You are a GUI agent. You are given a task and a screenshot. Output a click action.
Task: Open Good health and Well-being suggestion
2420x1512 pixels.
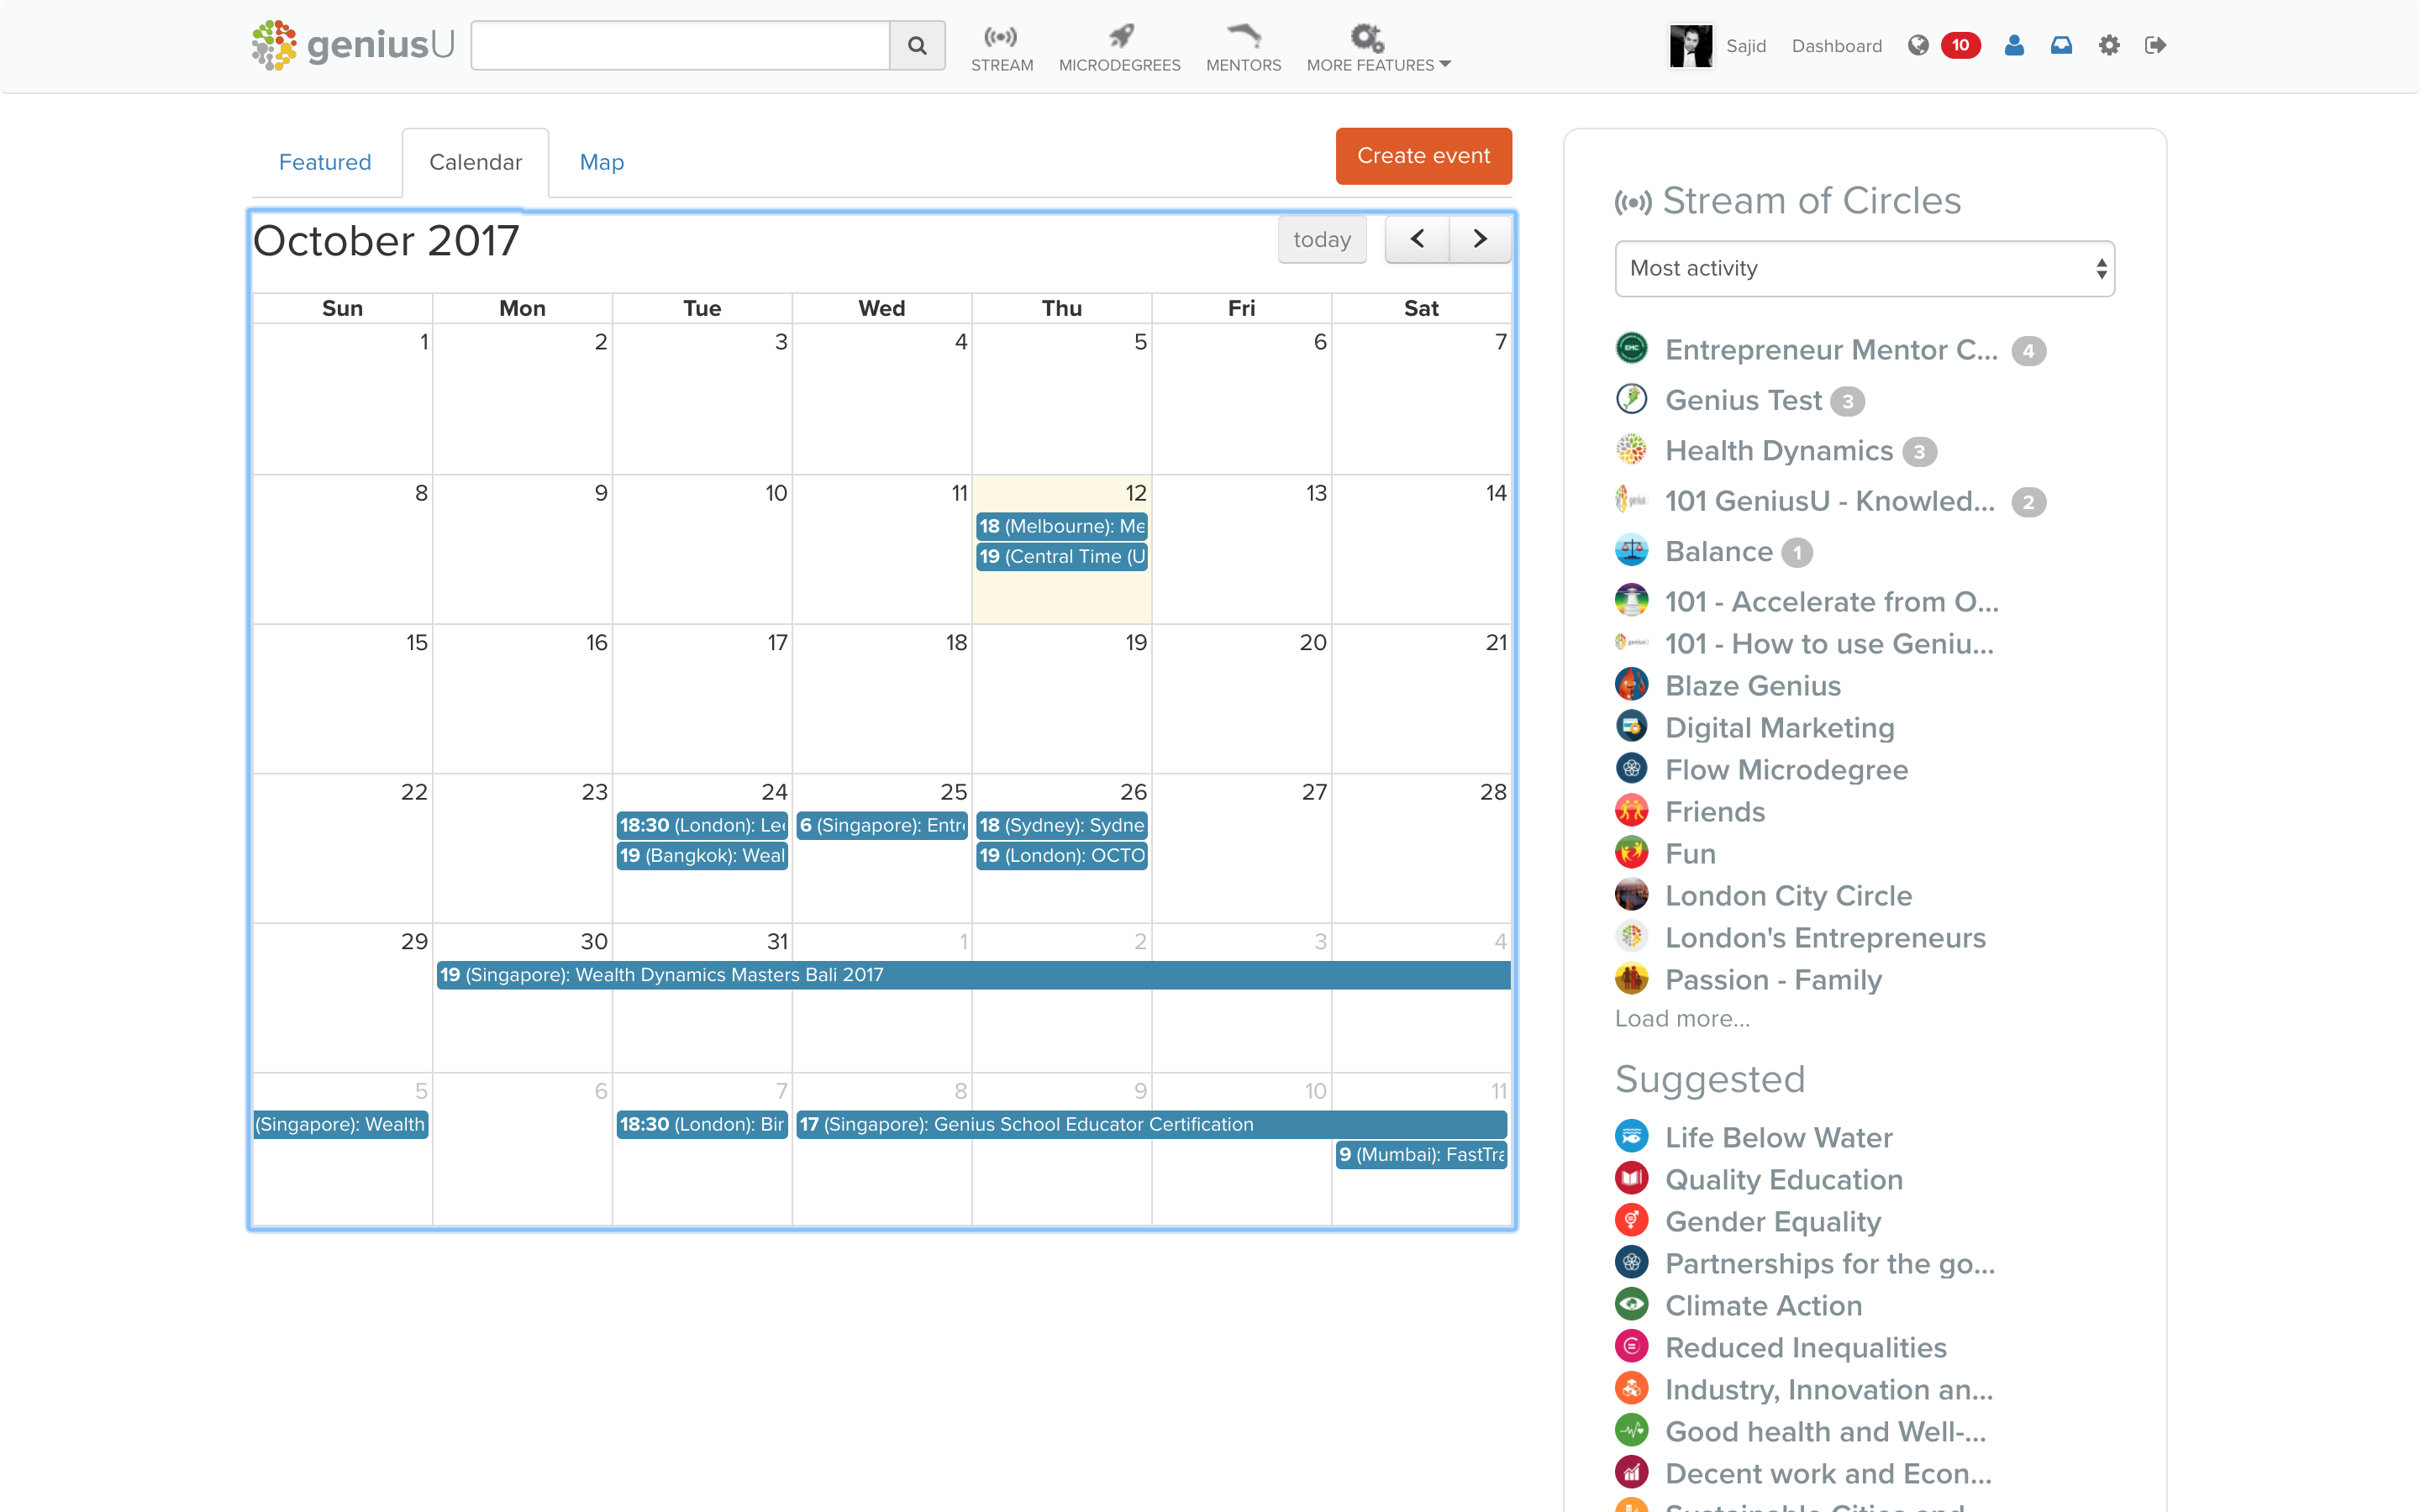(1825, 1432)
